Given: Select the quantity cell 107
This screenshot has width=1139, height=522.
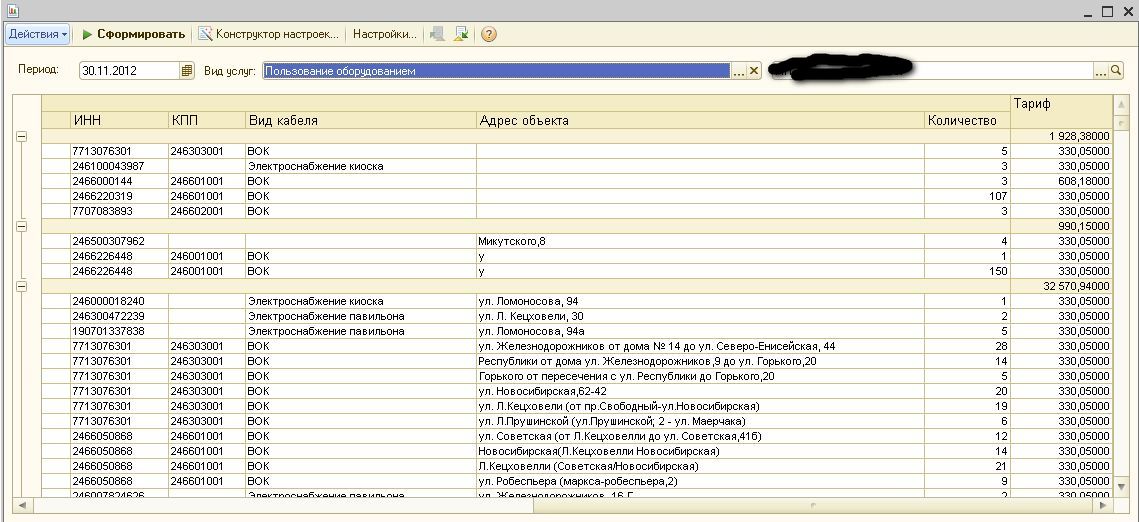Looking at the screenshot, I should click(x=967, y=196).
